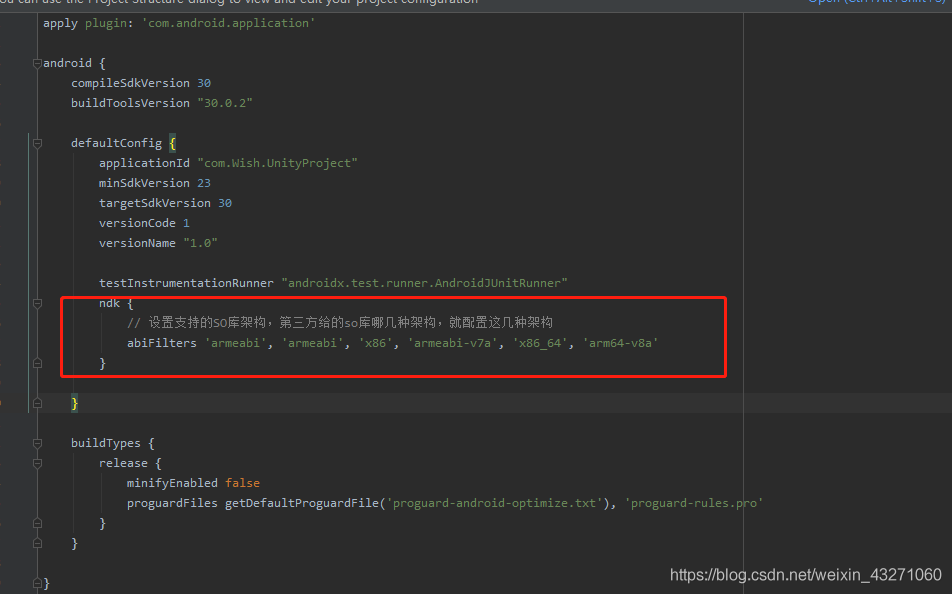Click the 'arm64-v8a' abiFilters value

click(x=620, y=343)
